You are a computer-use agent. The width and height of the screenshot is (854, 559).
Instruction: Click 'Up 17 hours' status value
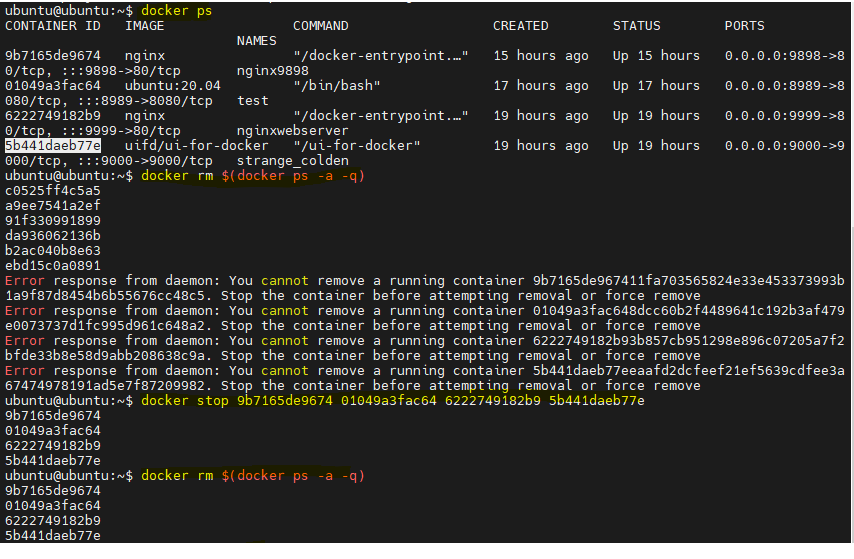tap(656, 86)
